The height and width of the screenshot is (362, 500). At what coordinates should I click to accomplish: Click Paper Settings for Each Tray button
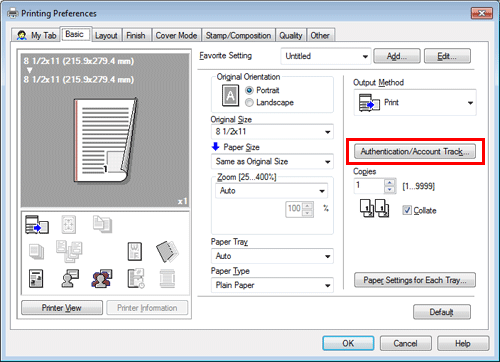pos(415,280)
